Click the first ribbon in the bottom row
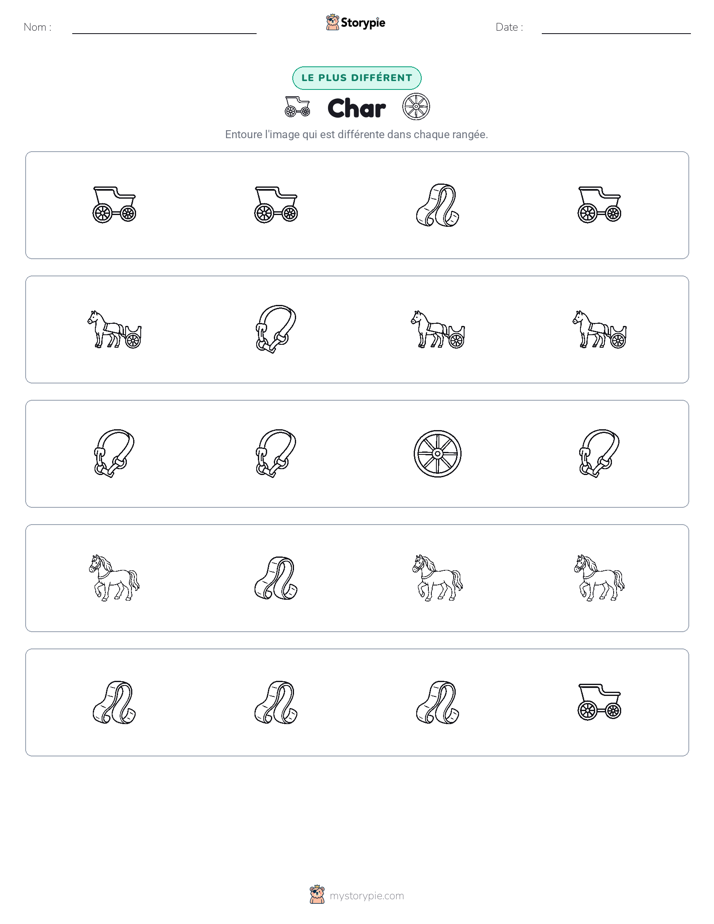 [x=114, y=702]
